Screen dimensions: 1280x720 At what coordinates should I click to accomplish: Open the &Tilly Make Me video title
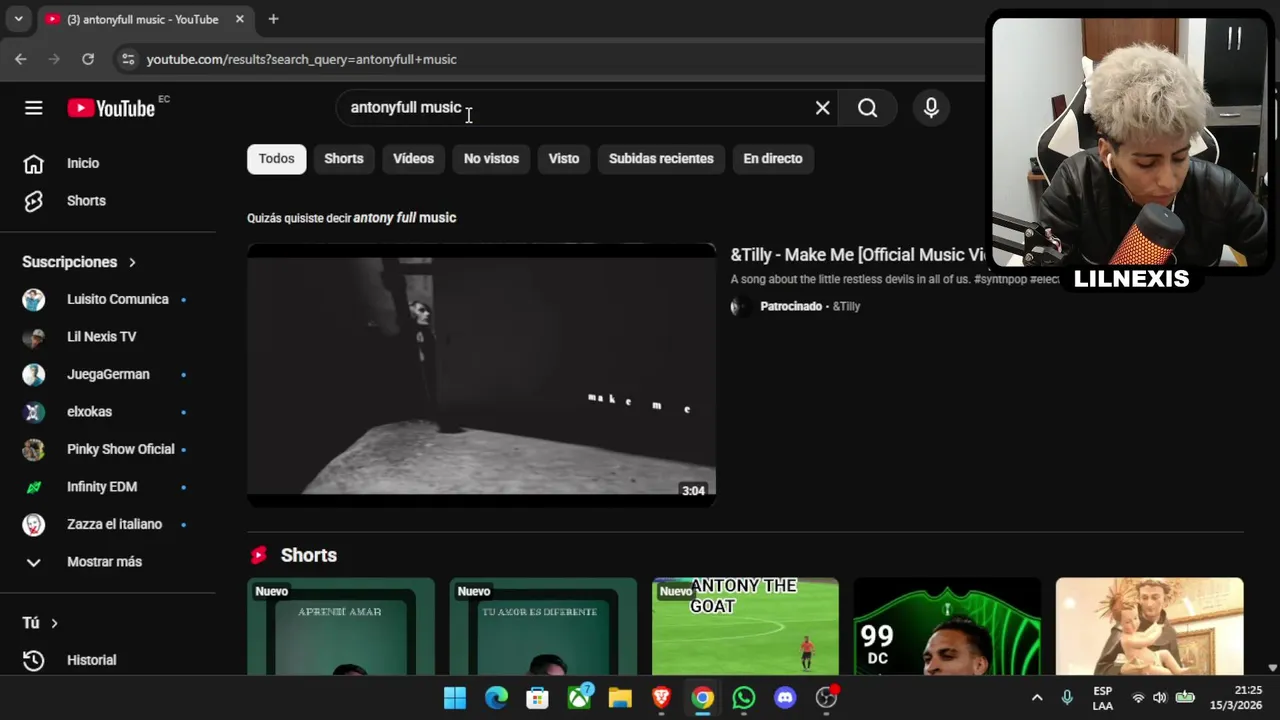pyautogui.click(x=860, y=255)
